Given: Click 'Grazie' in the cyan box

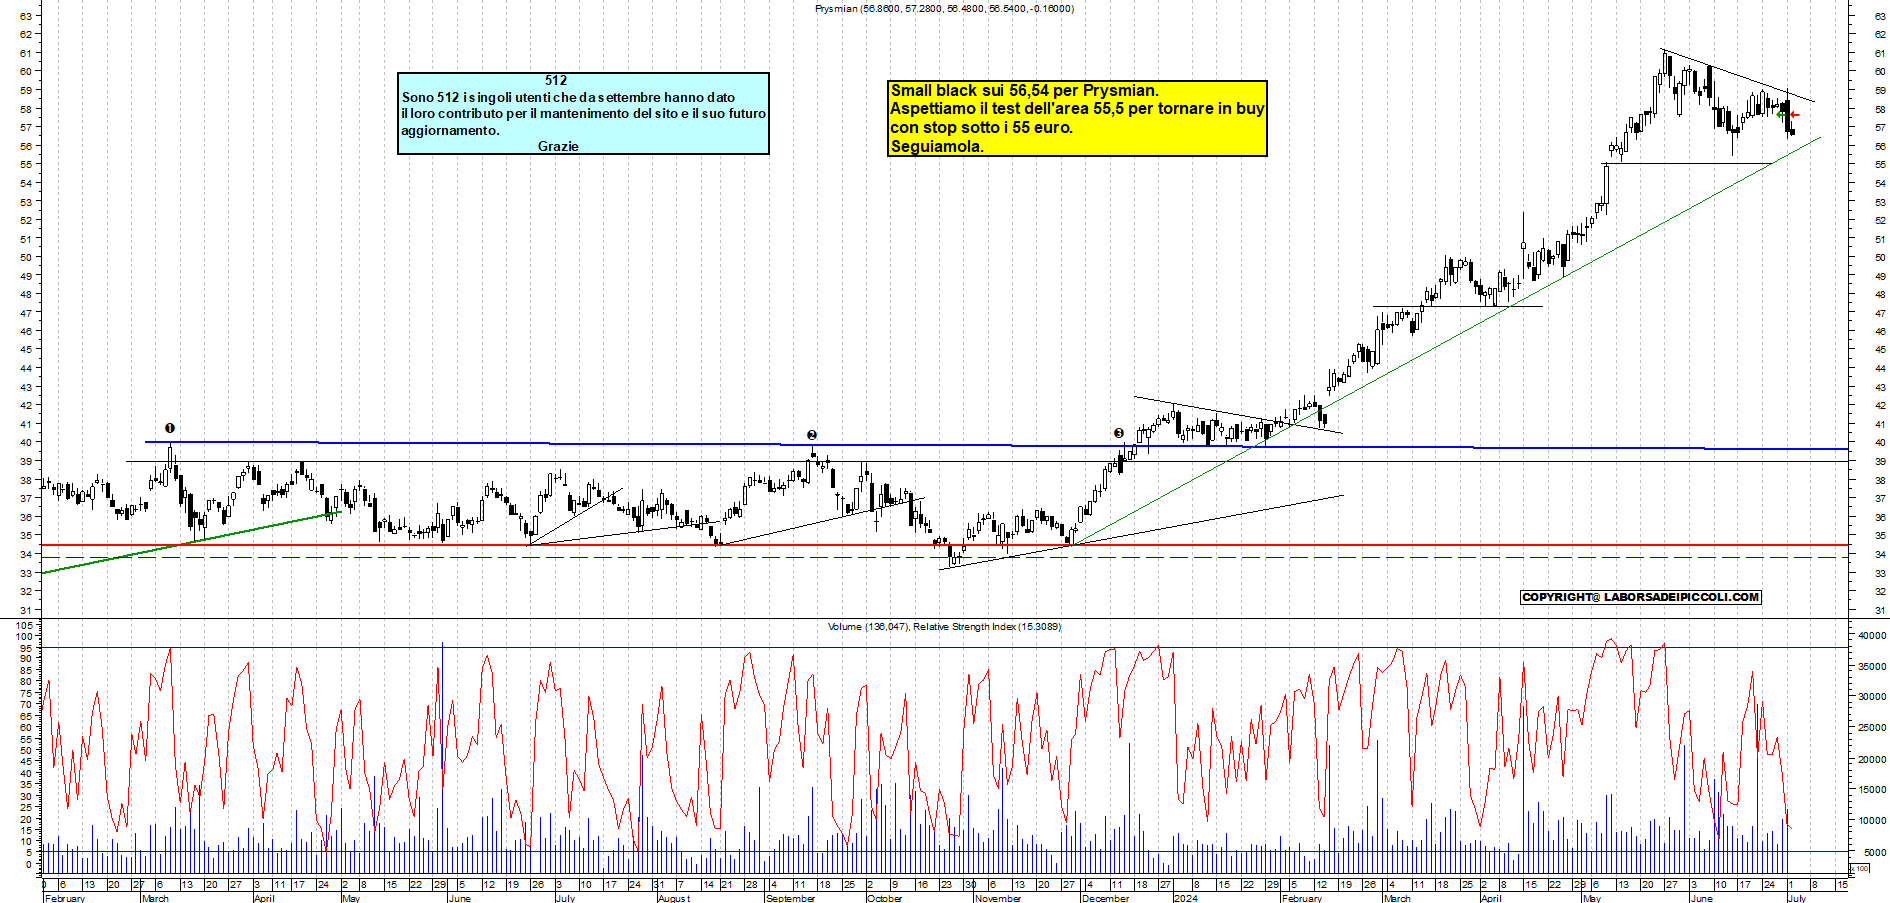Looking at the screenshot, I should [x=558, y=146].
